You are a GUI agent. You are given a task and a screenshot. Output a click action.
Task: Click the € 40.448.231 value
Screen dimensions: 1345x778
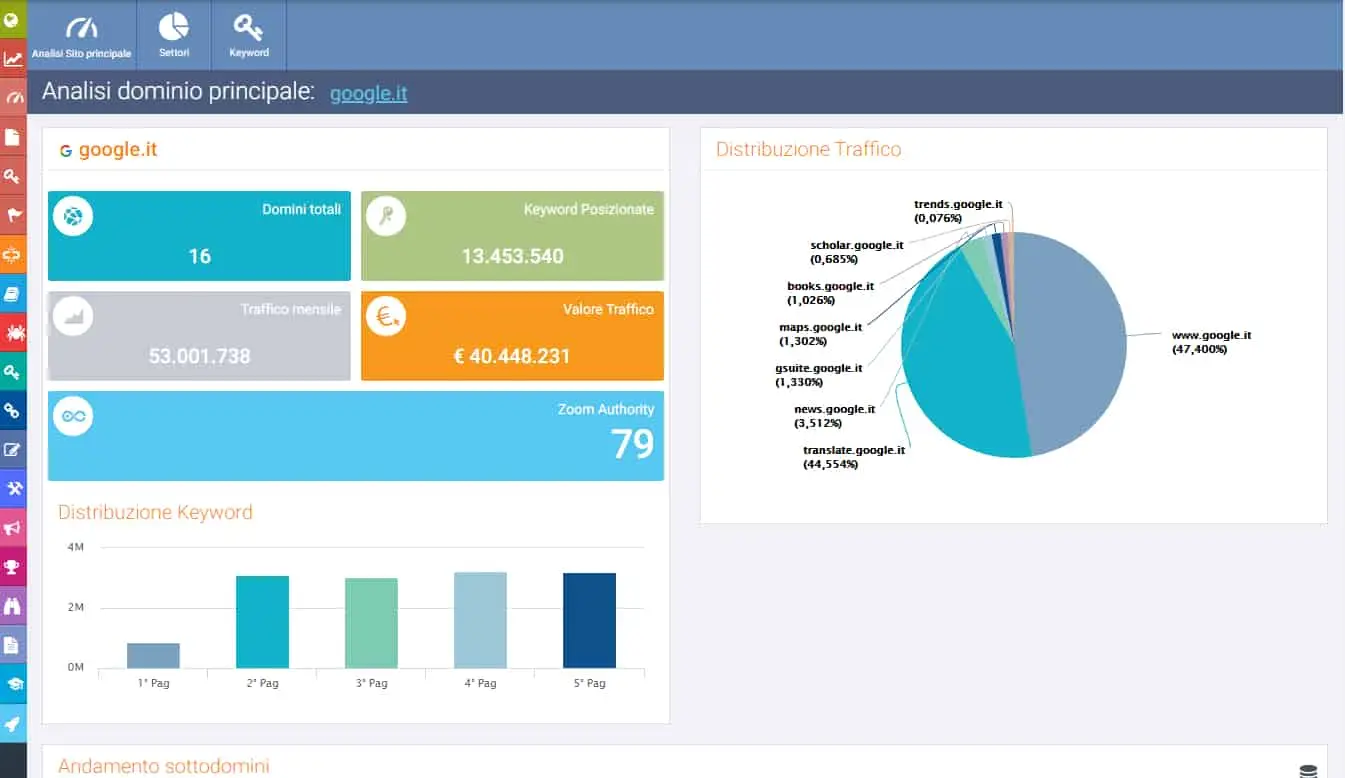(512, 356)
